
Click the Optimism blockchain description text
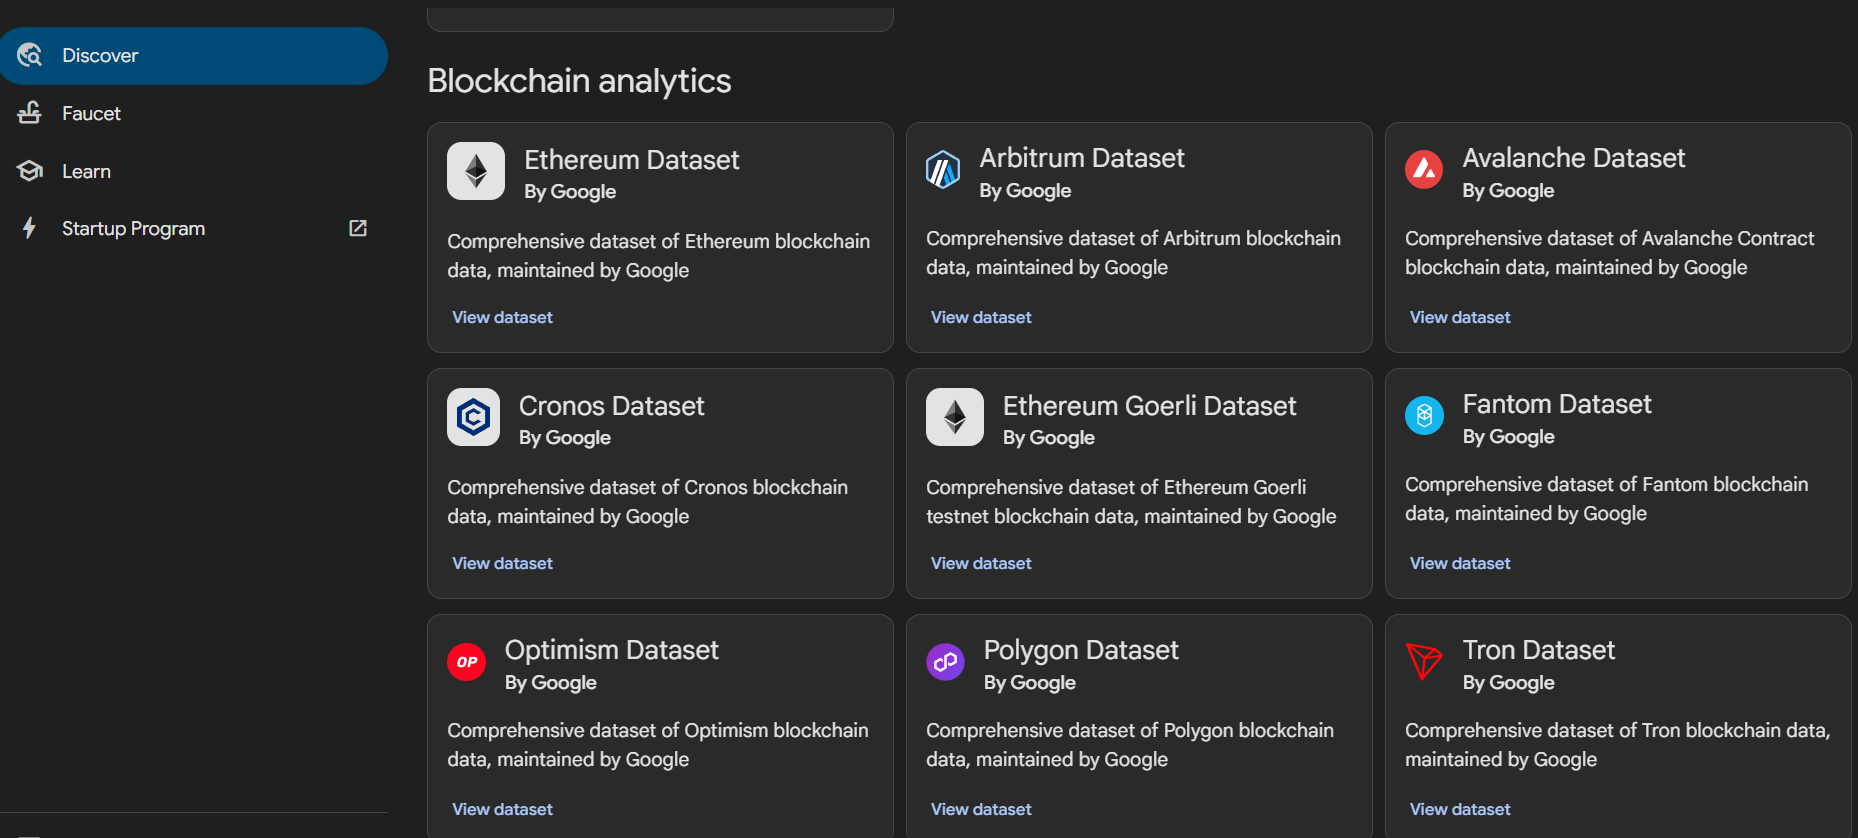(x=658, y=745)
